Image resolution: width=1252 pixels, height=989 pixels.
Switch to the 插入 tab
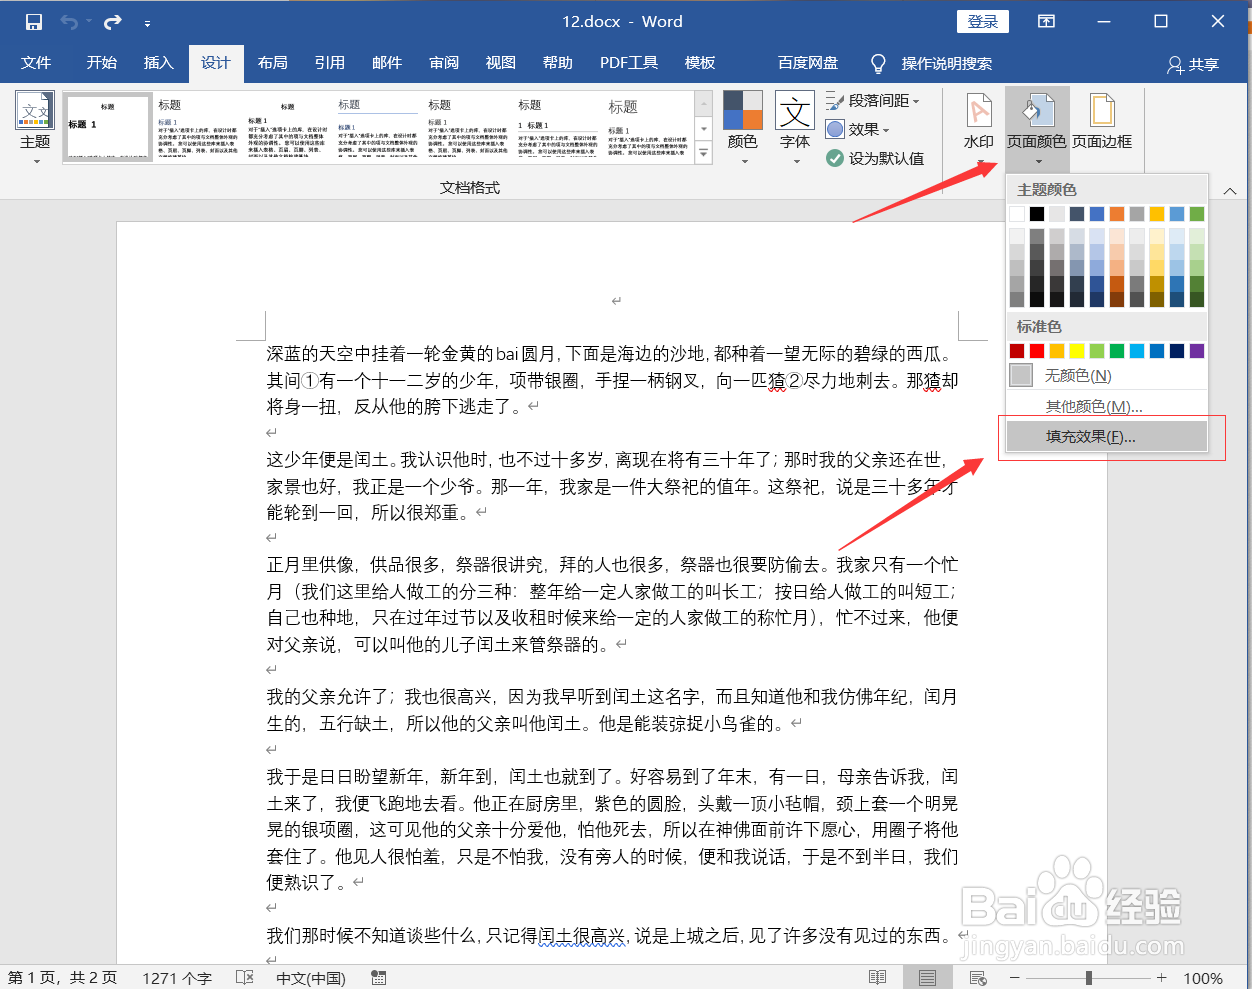(159, 63)
